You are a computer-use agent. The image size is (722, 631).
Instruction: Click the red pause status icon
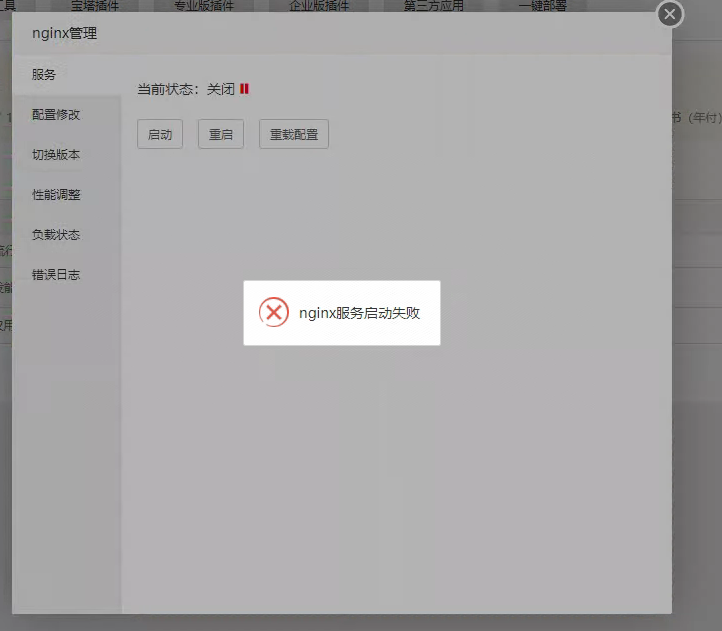point(244,89)
